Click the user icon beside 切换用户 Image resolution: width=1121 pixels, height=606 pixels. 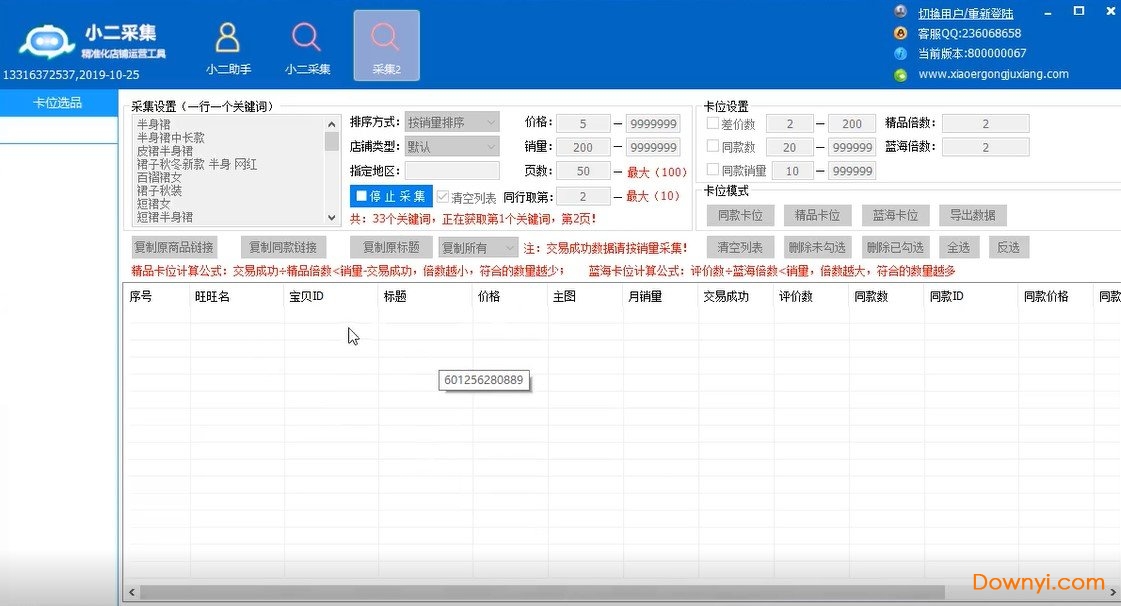(900, 13)
